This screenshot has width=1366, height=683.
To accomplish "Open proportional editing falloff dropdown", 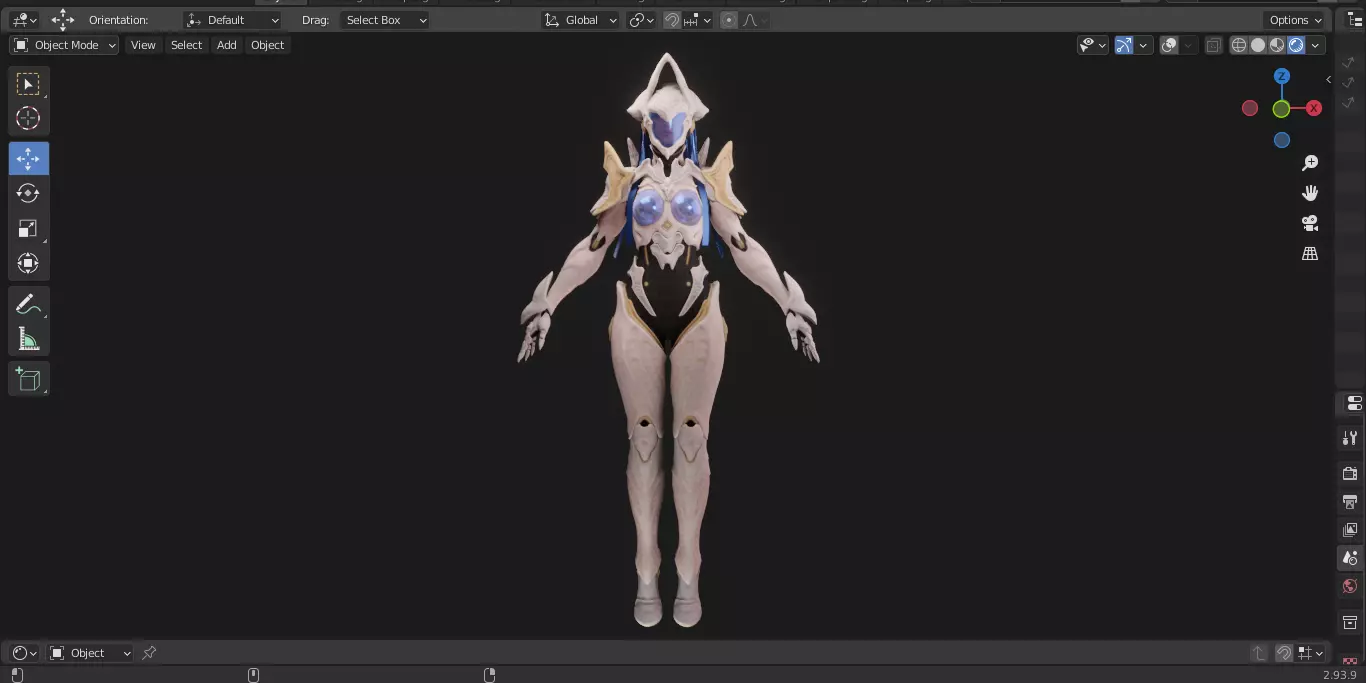I will tap(755, 20).
